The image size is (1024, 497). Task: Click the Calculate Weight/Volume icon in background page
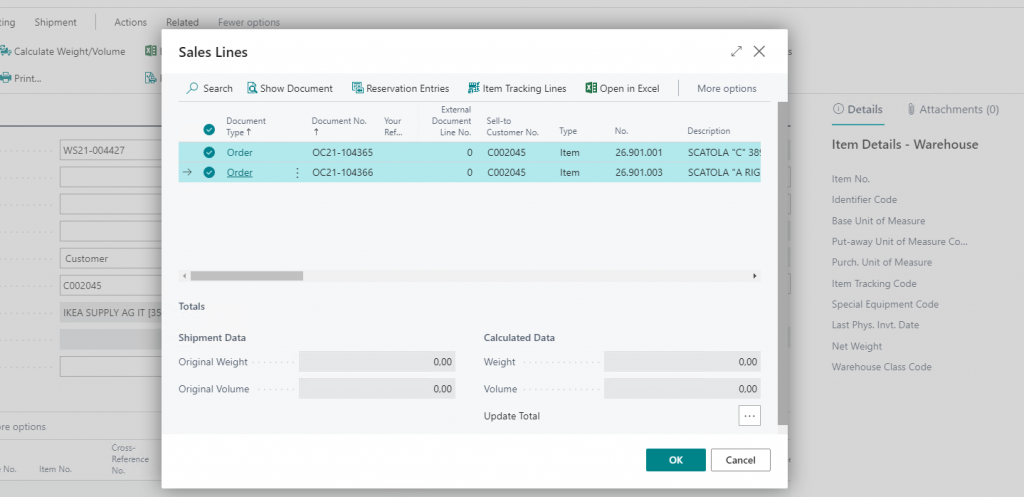(5, 51)
